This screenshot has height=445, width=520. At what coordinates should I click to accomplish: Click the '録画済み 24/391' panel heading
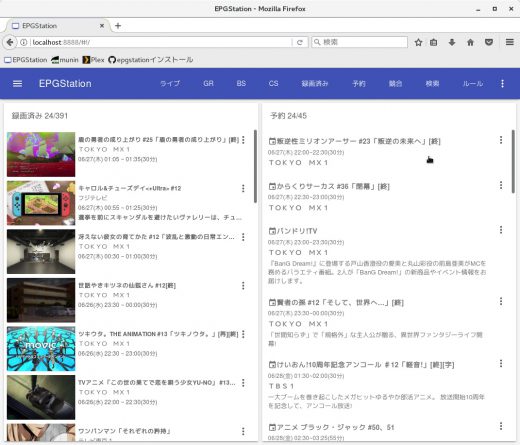(x=40, y=116)
